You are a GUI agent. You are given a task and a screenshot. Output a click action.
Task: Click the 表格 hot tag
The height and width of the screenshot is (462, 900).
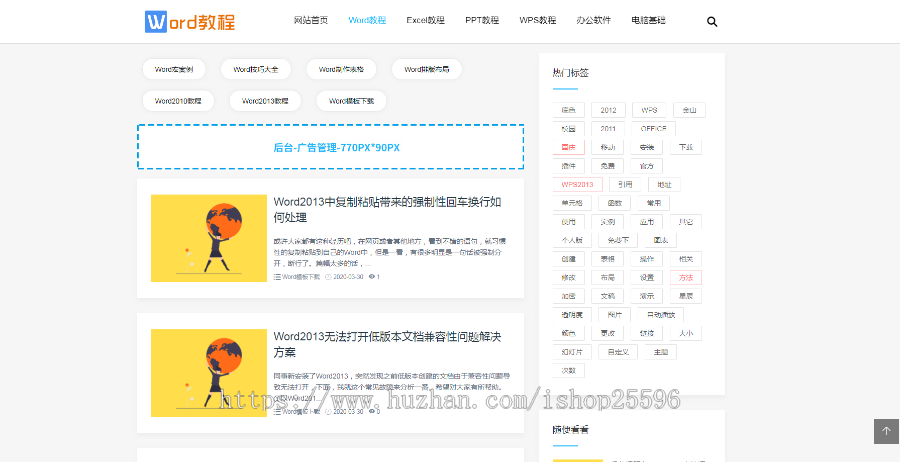pos(607,259)
